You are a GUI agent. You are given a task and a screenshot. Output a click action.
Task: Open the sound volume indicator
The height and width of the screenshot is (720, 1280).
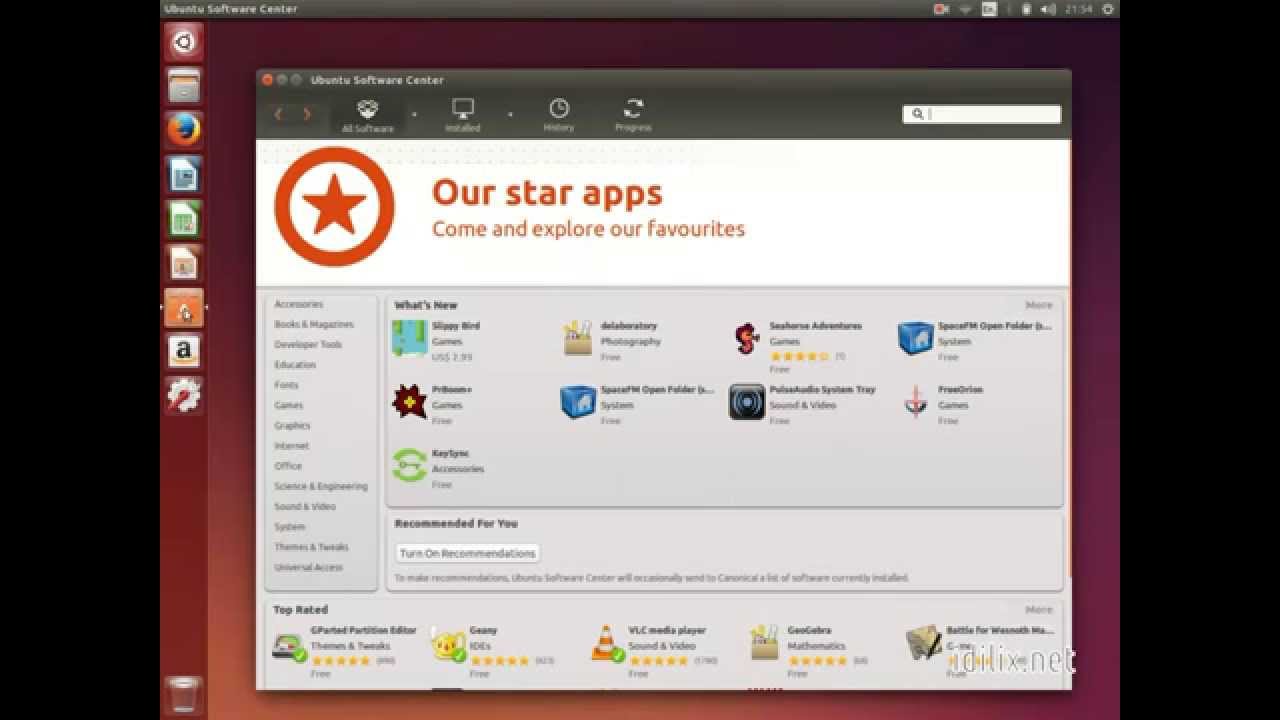pyautogui.click(x=1048, y=9)
